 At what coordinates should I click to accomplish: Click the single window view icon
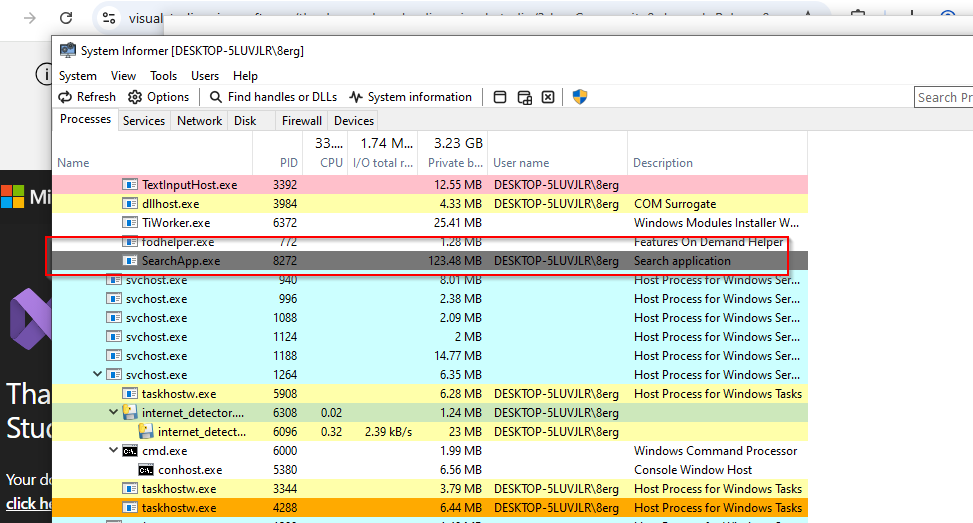point(500,97)
